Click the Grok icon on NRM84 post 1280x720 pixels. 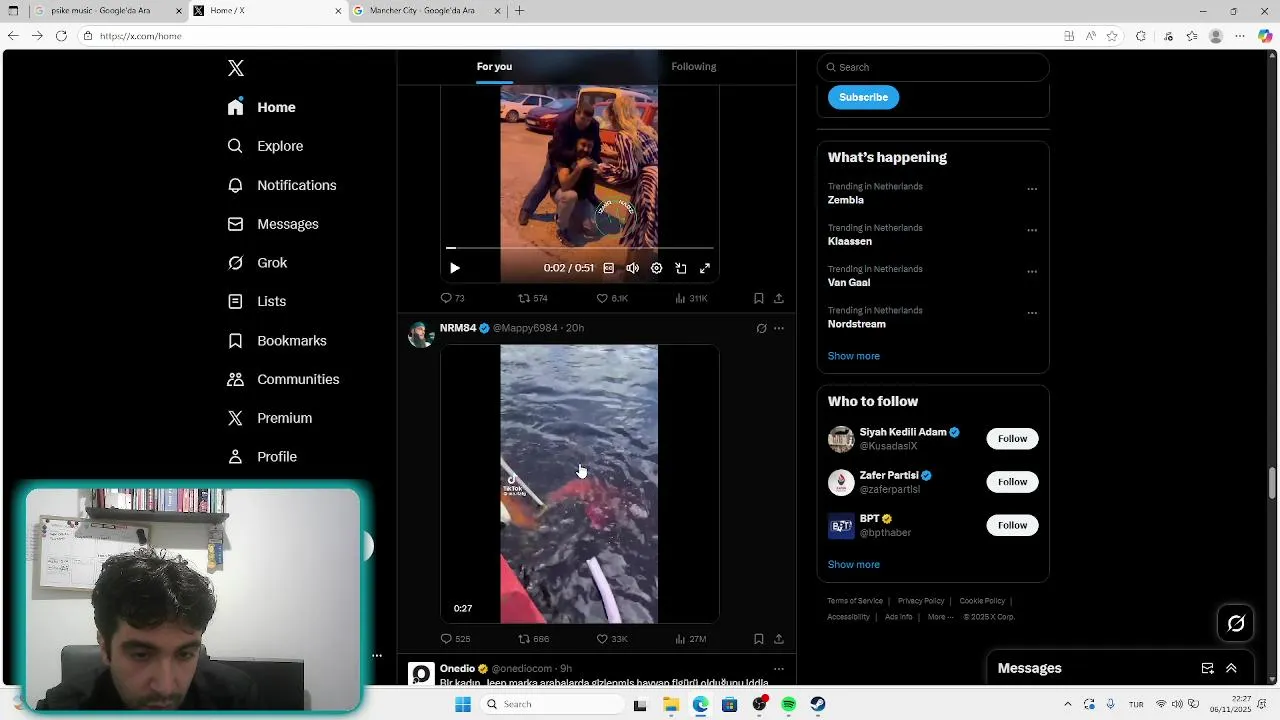[x=761, y=328]
